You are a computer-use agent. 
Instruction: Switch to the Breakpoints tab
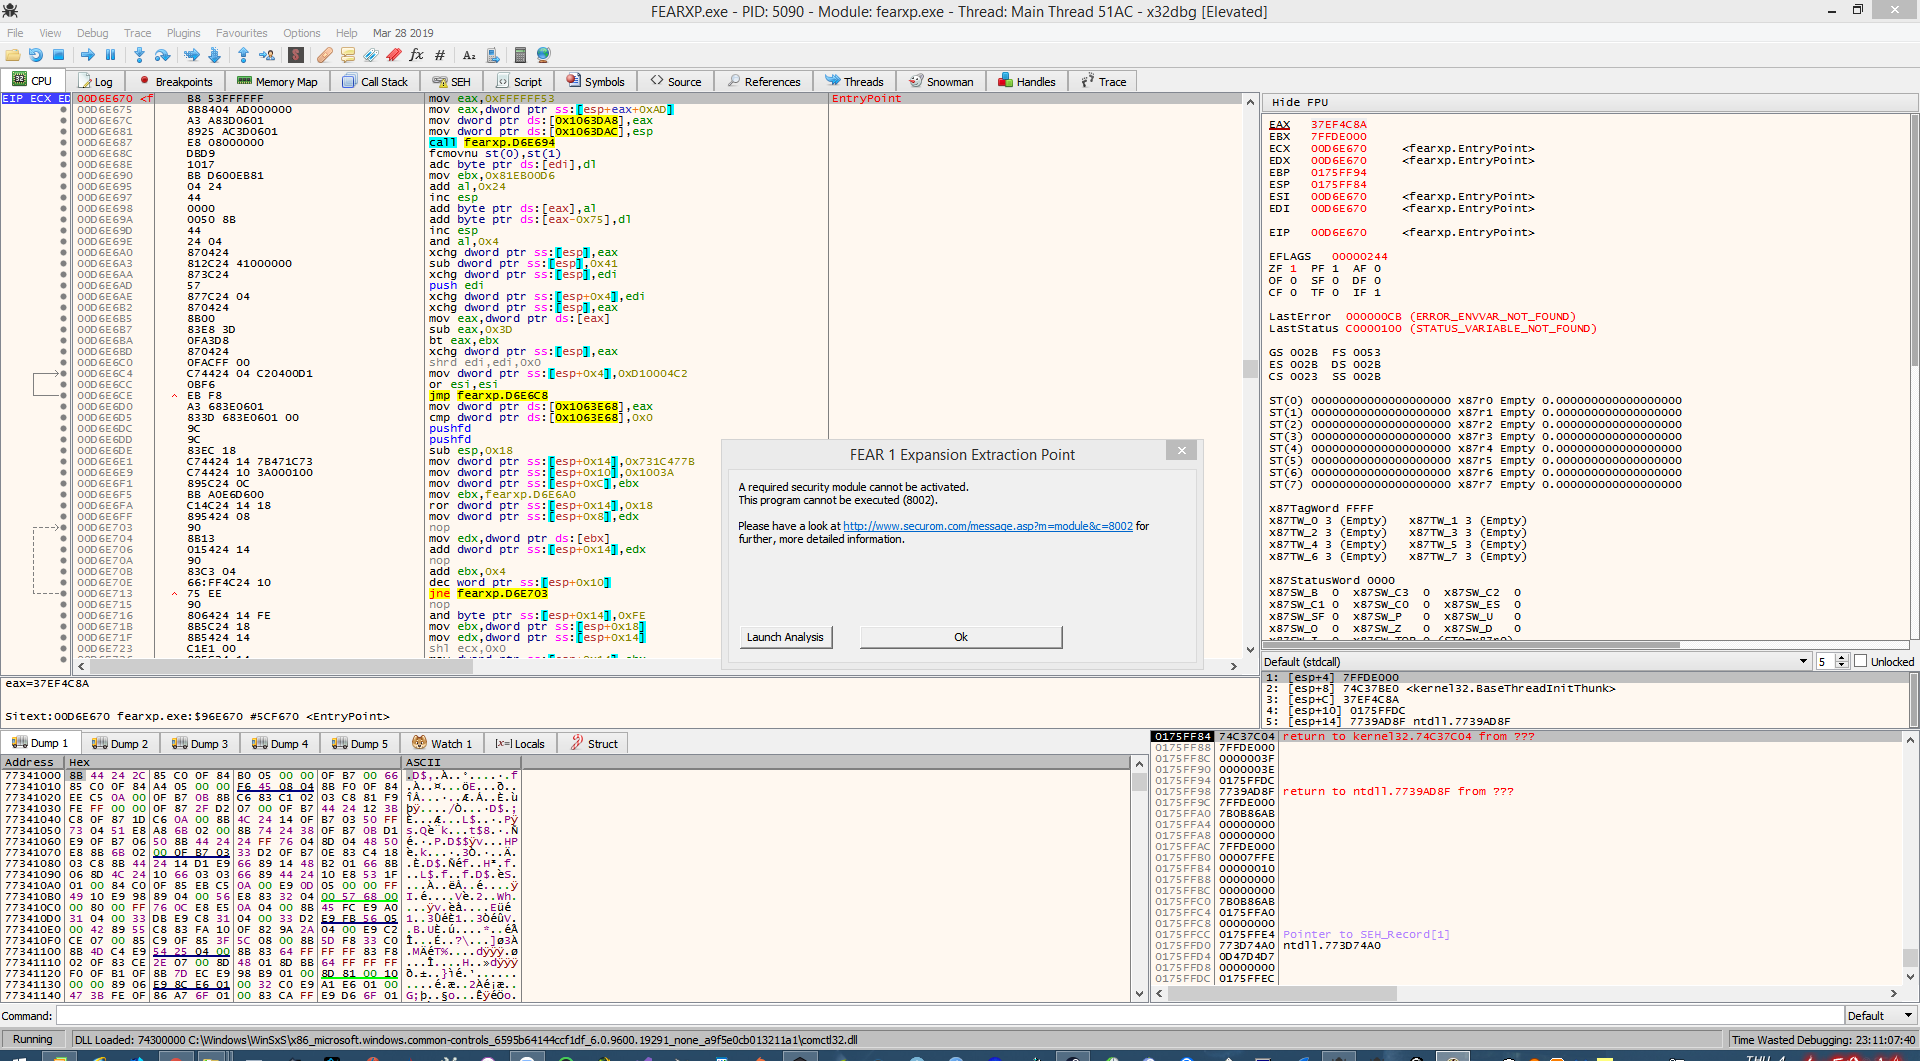[175, 82]
